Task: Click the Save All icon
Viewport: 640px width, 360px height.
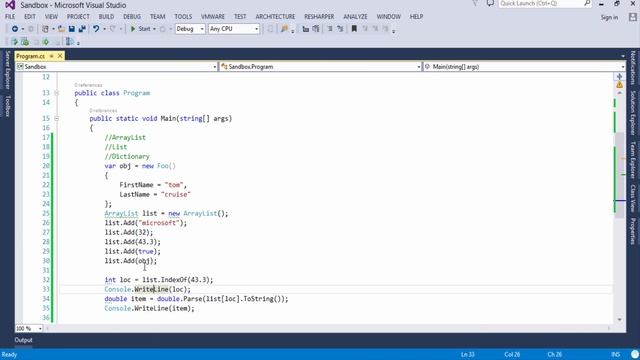Action: (82, 29)
